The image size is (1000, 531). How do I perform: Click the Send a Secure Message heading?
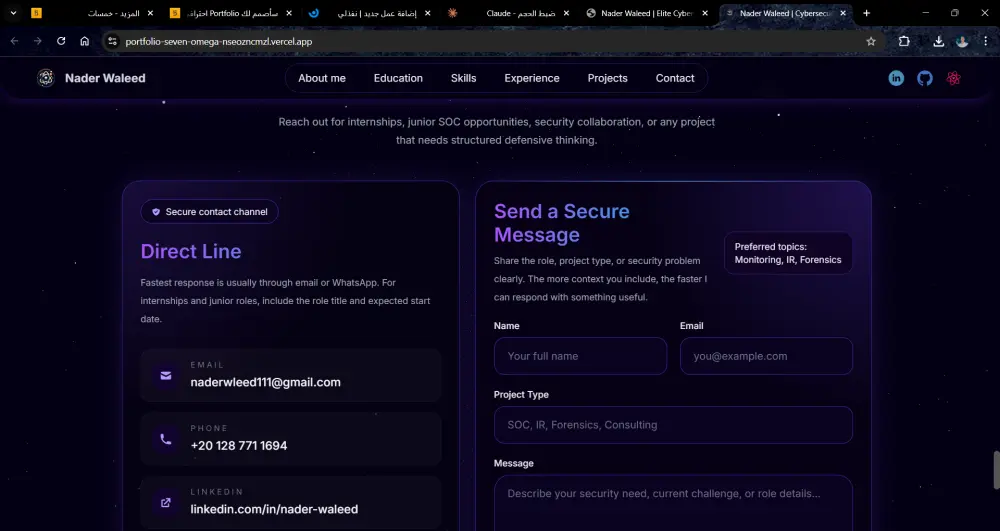tap(561, 222)
